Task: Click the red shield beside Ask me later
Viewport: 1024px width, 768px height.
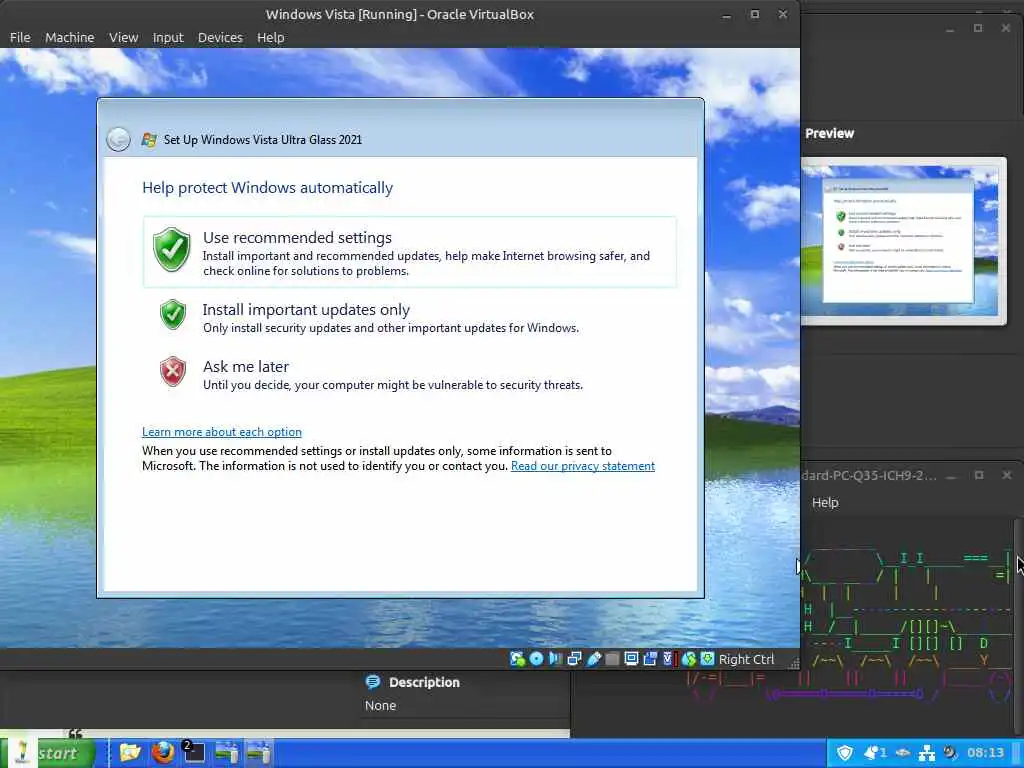Action: [x=173, y=372]
